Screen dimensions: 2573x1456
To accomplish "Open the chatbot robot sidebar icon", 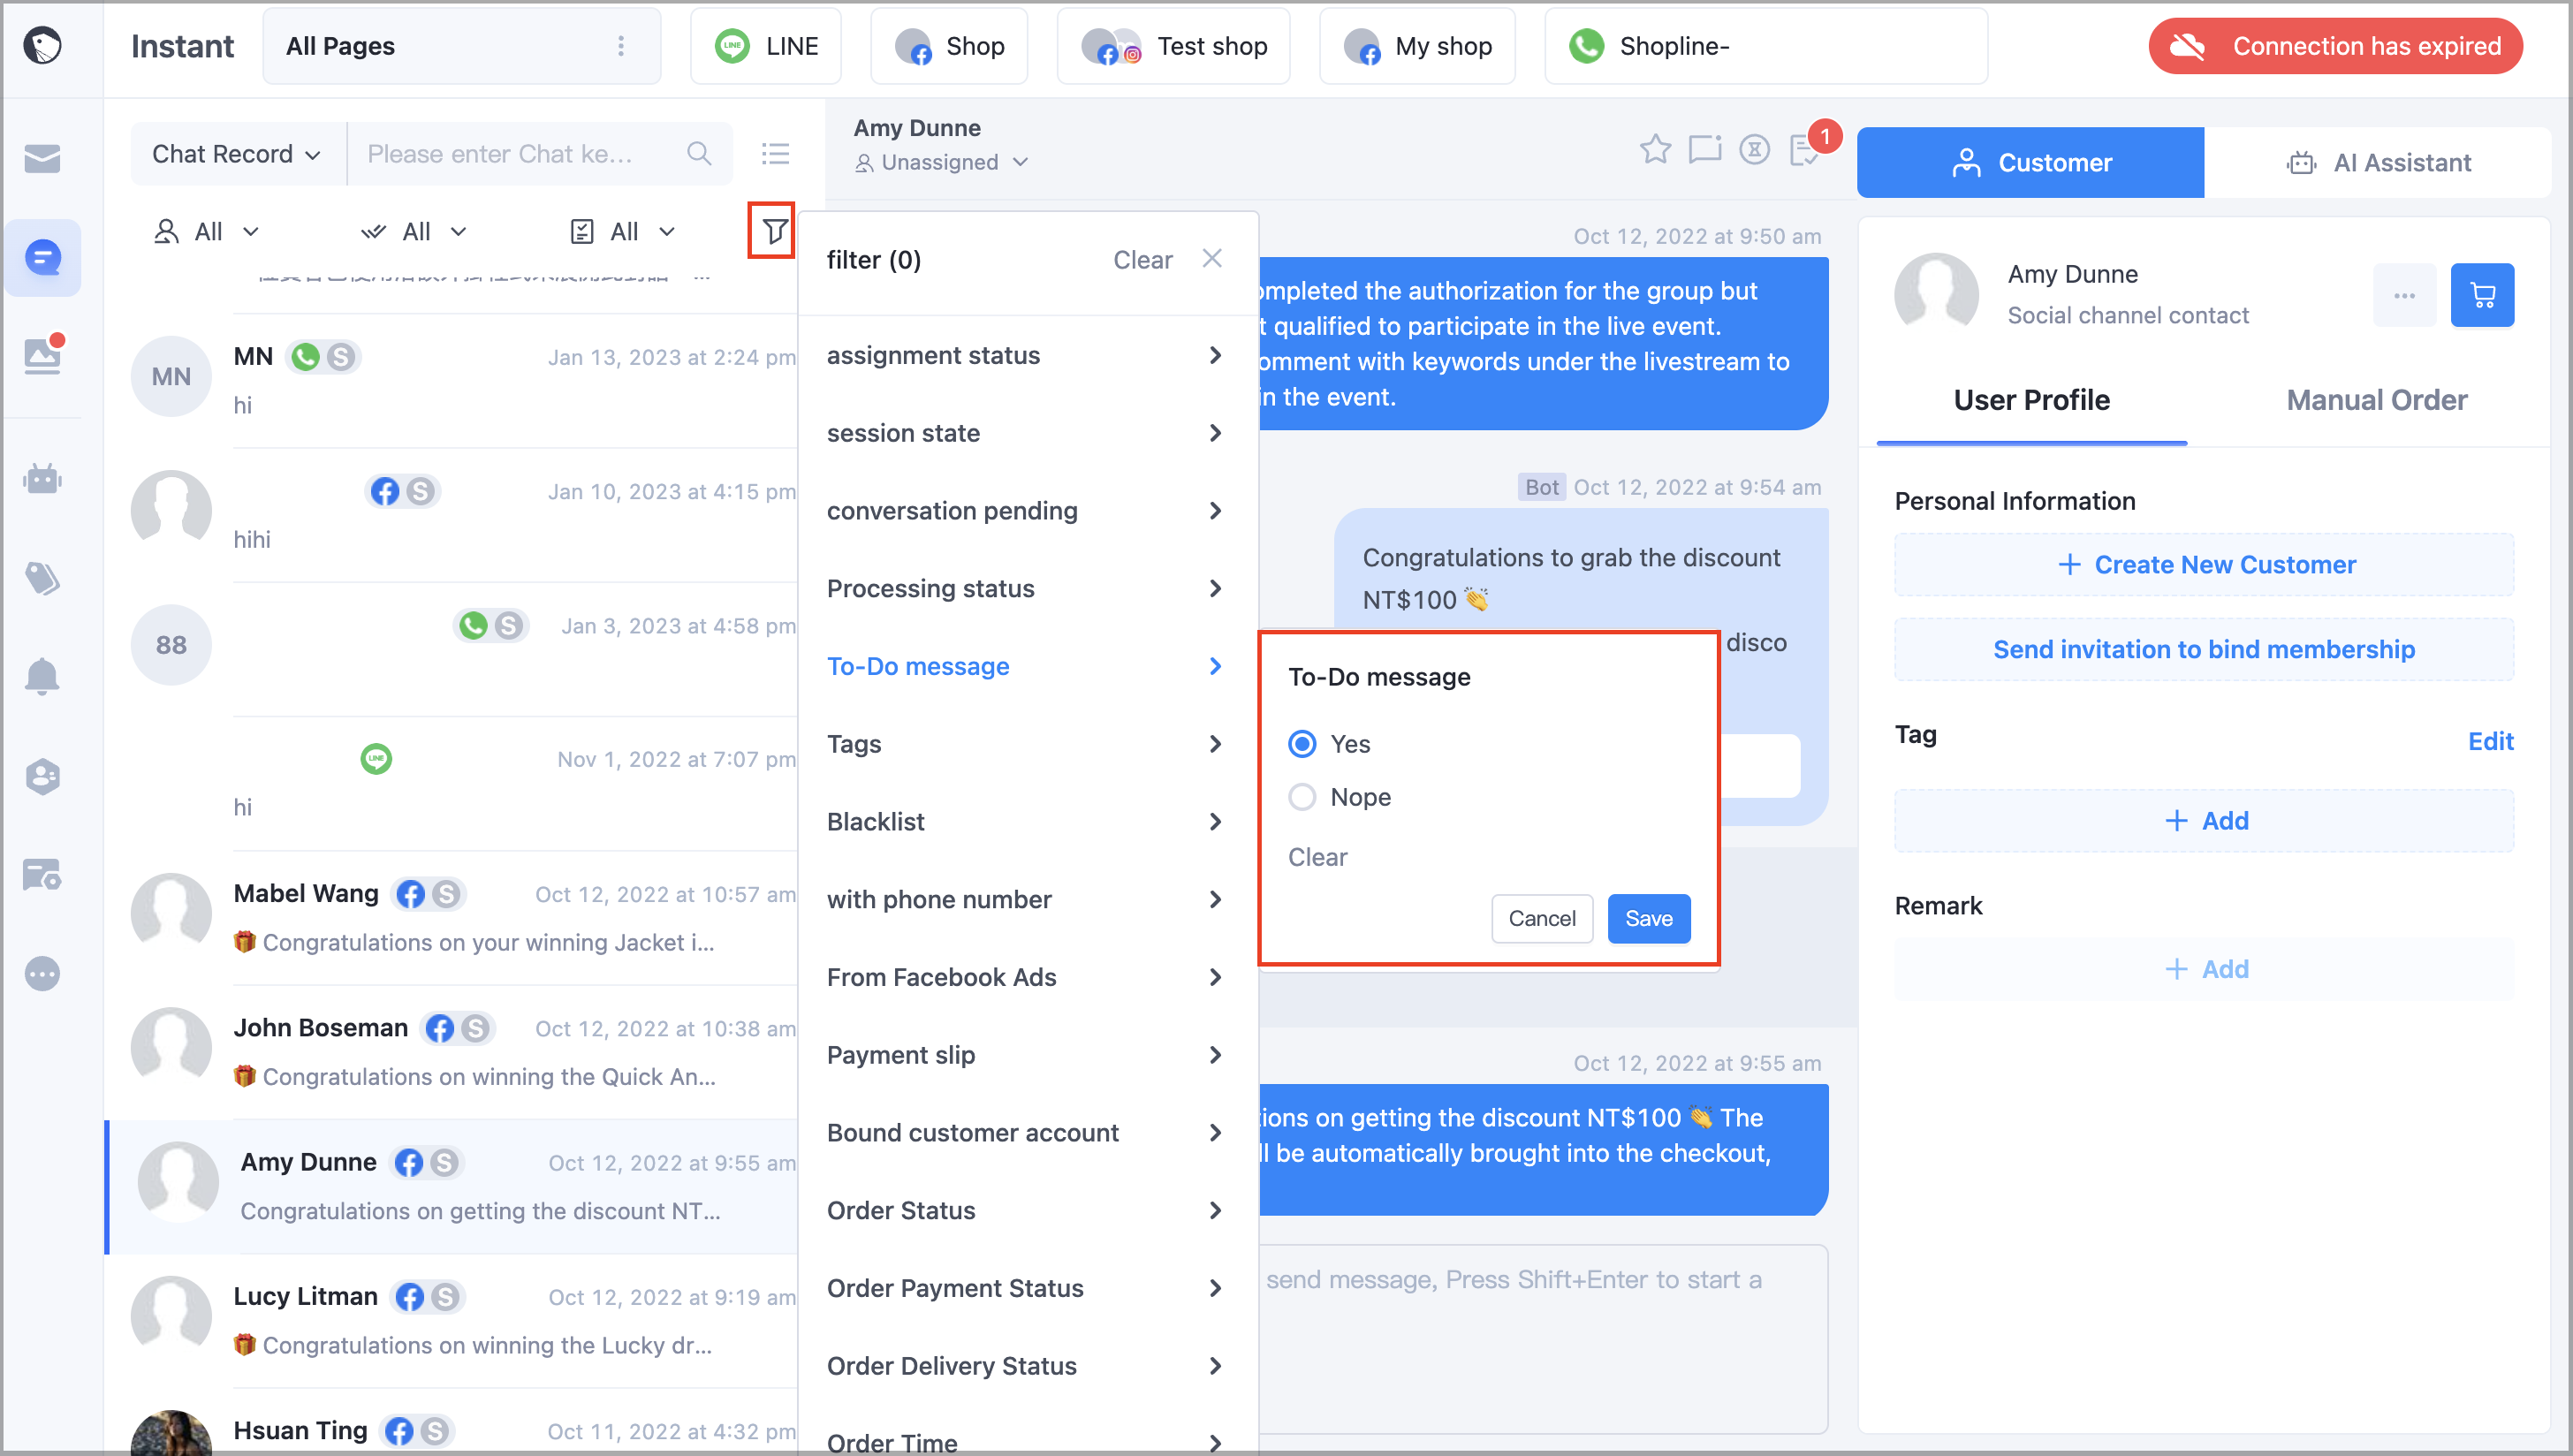I will [x=42, y=478].
